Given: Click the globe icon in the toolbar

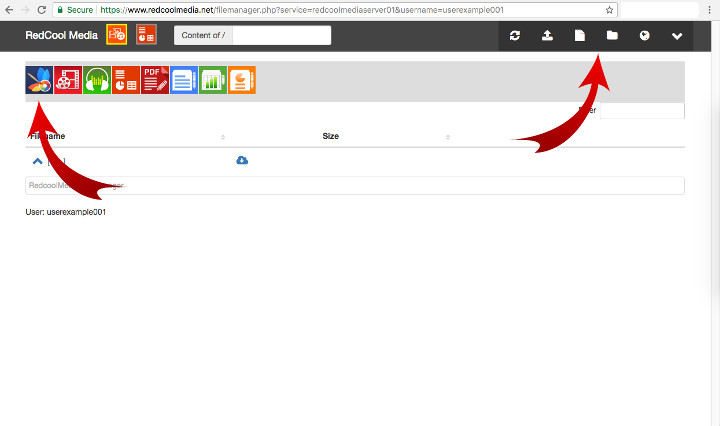Looking at the screenshot, I should click(x=645, y=36).
